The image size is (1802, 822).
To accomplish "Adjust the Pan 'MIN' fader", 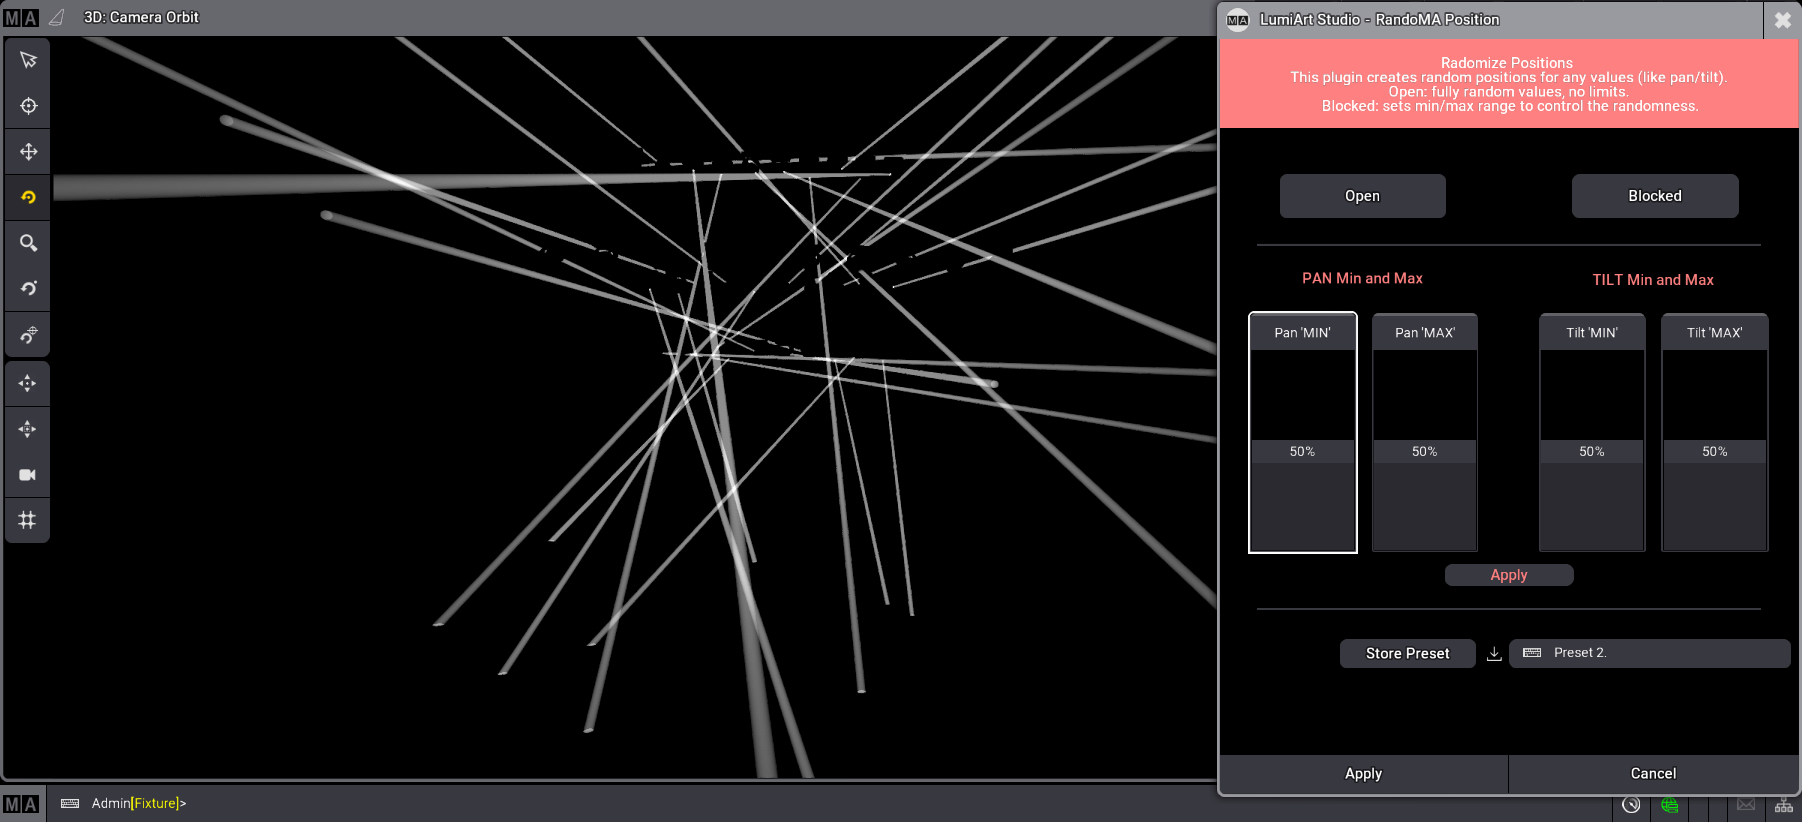I will tap(1302, 432).
